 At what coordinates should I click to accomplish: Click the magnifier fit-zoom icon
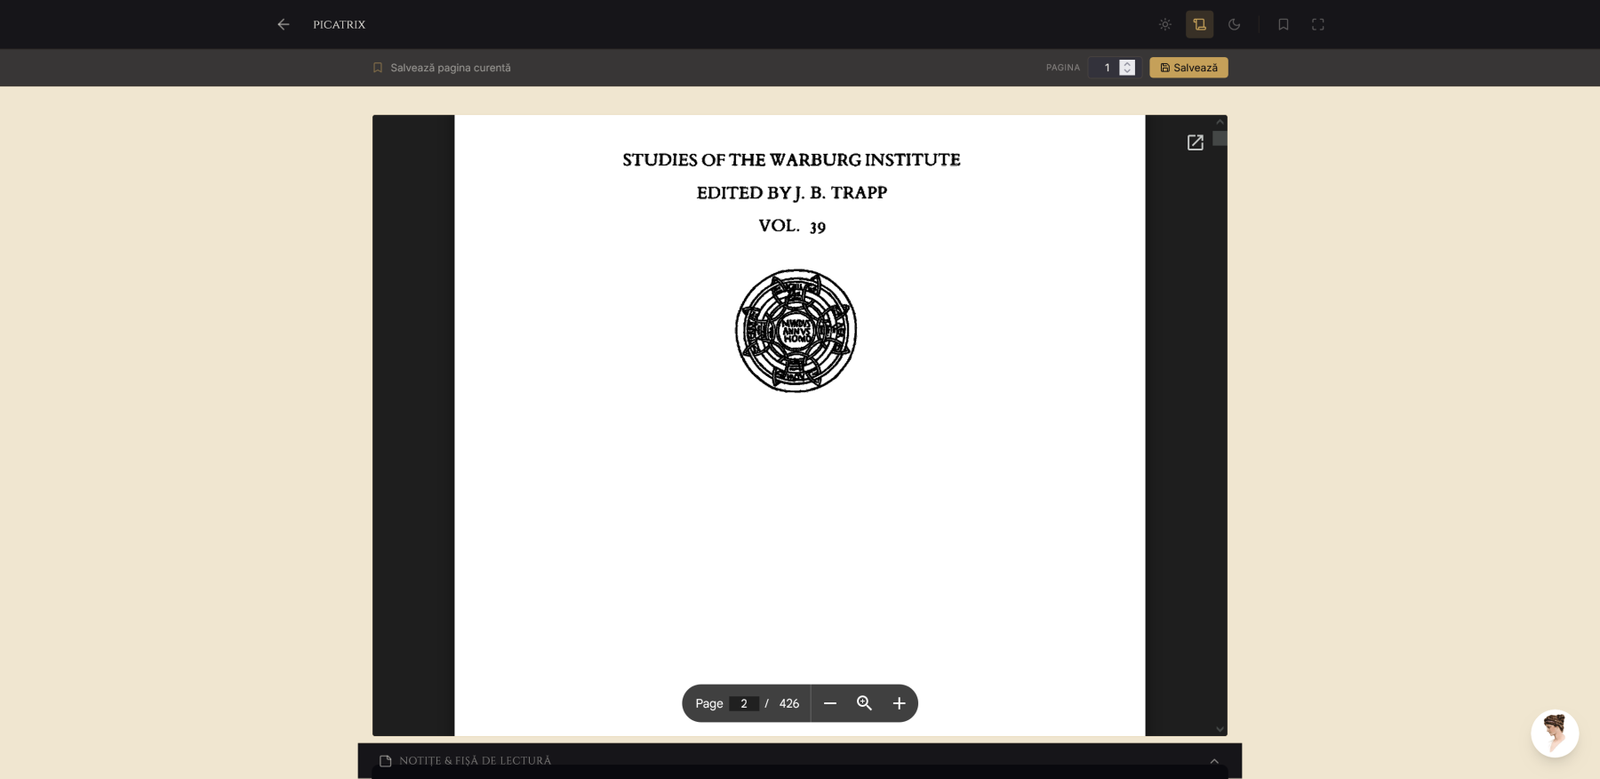pos(864,703)
